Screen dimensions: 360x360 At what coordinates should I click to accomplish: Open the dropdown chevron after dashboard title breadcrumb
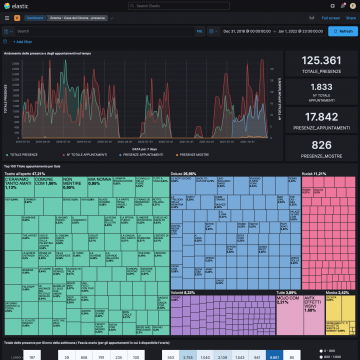click(112, 18)
